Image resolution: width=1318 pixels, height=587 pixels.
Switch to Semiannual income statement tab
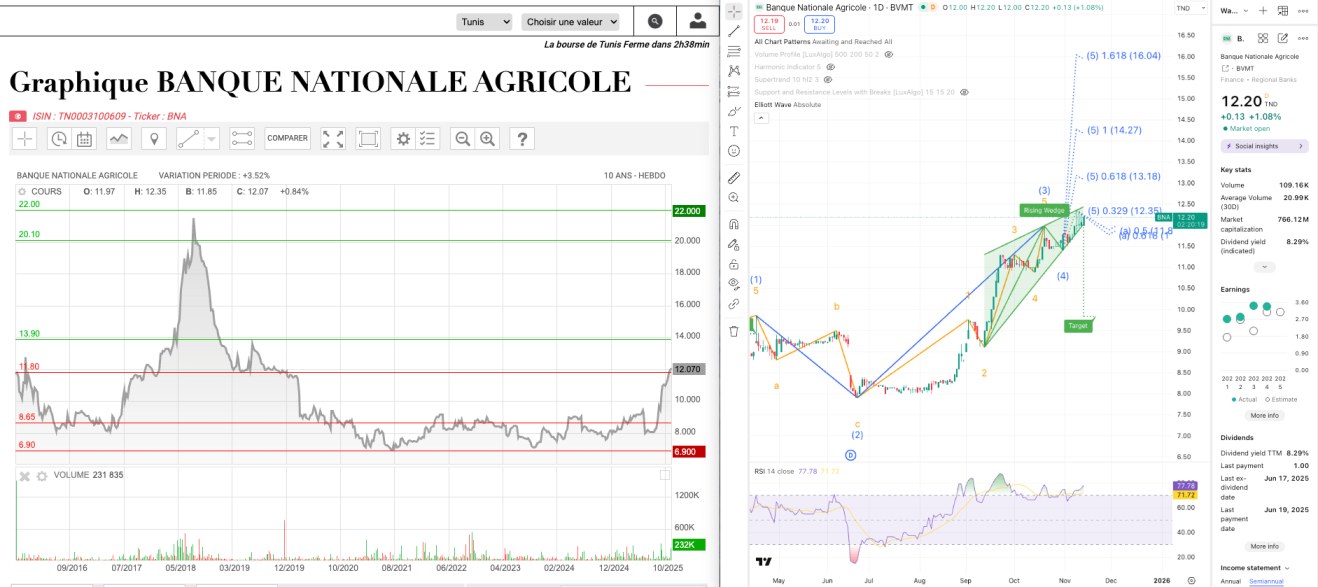tap(1265, 581)
